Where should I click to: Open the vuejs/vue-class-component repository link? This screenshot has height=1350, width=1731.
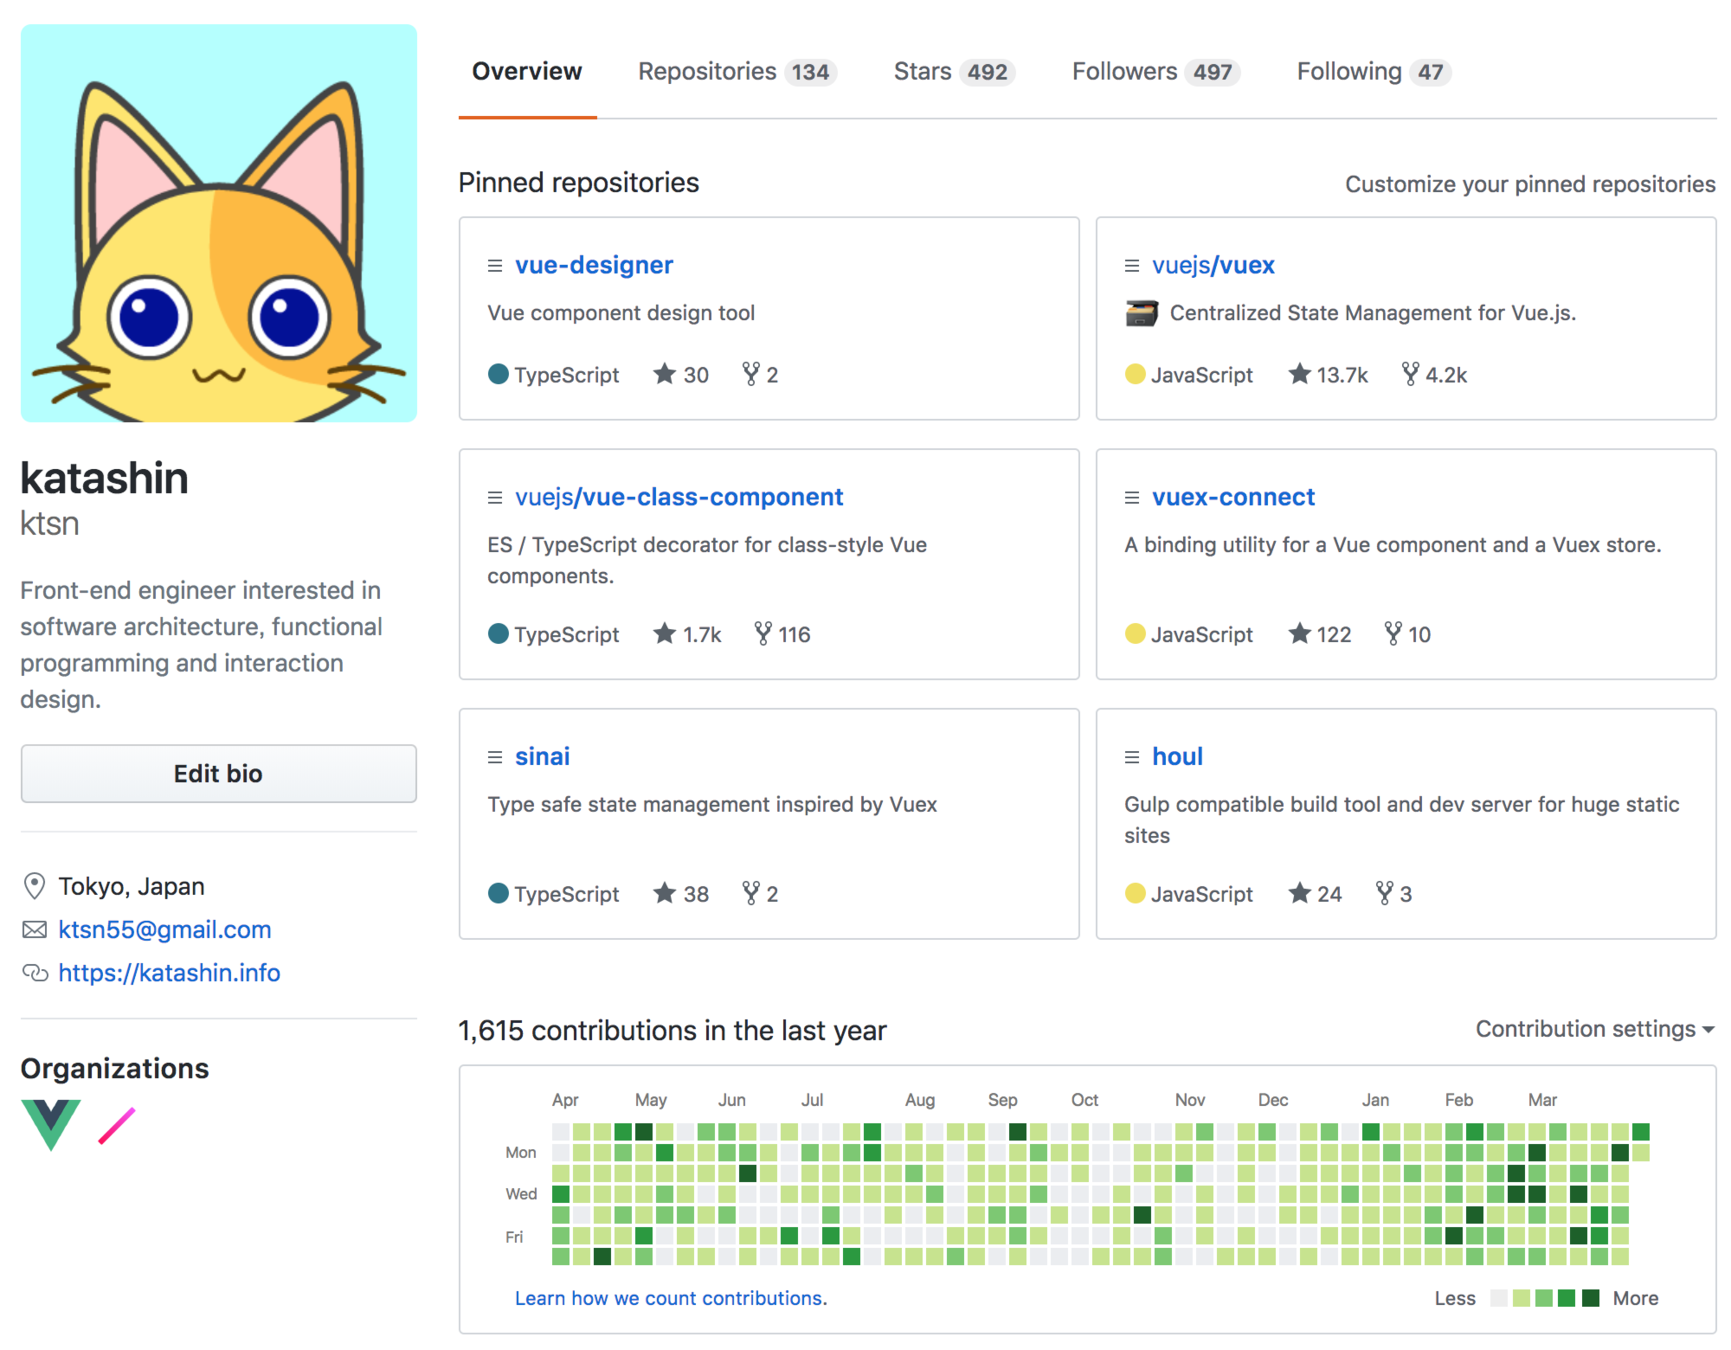point(679,497)
